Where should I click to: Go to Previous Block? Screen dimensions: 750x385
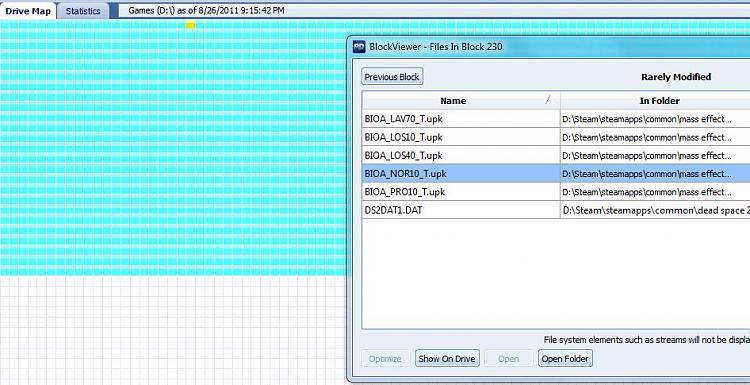392,77
